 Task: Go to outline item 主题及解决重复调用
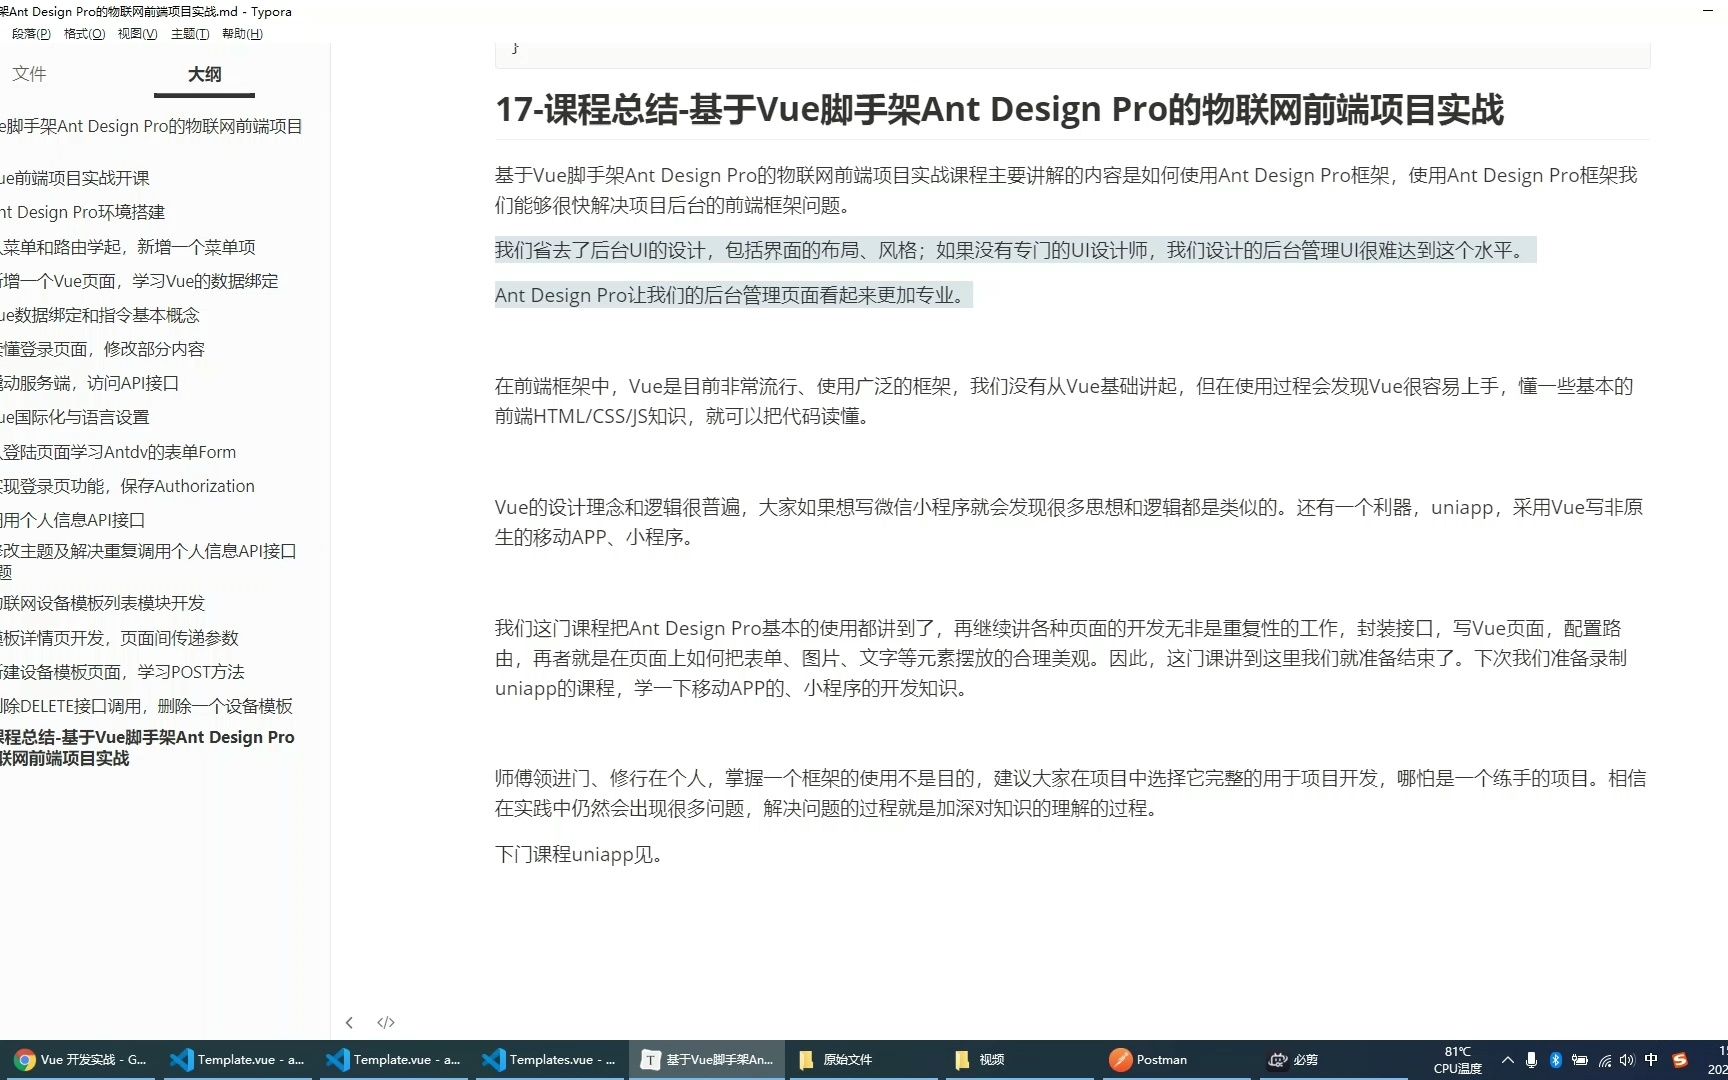point(148,561)
